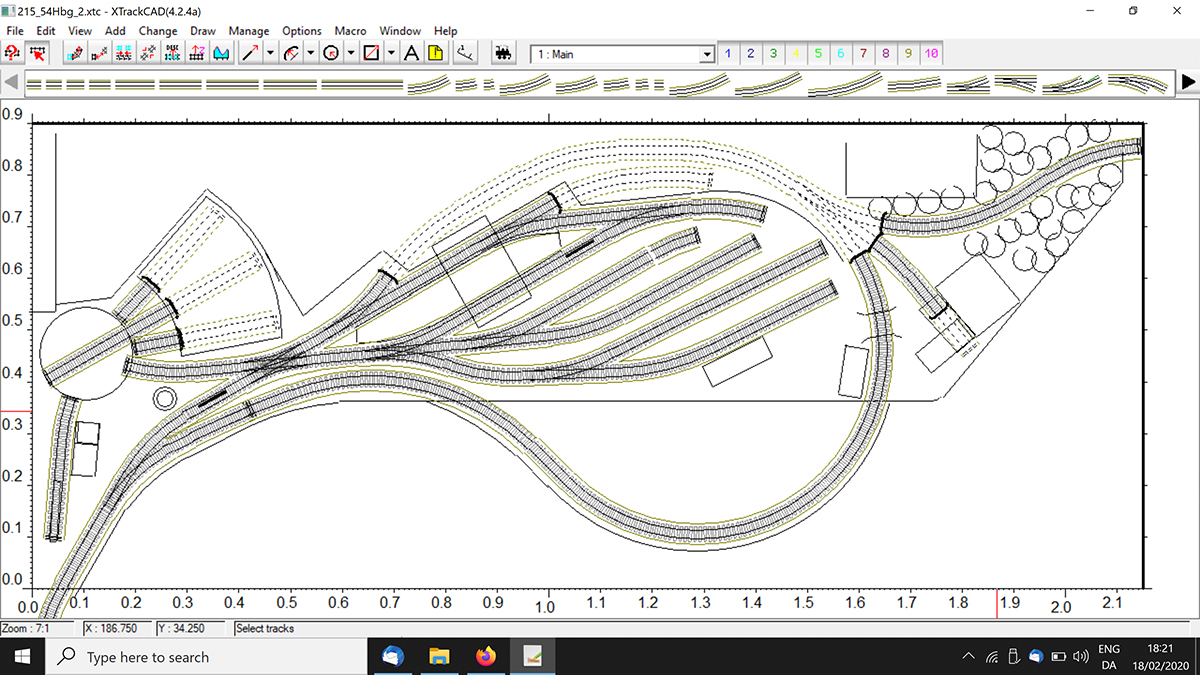Toggle layer 5 visibility button

[819, 54]
